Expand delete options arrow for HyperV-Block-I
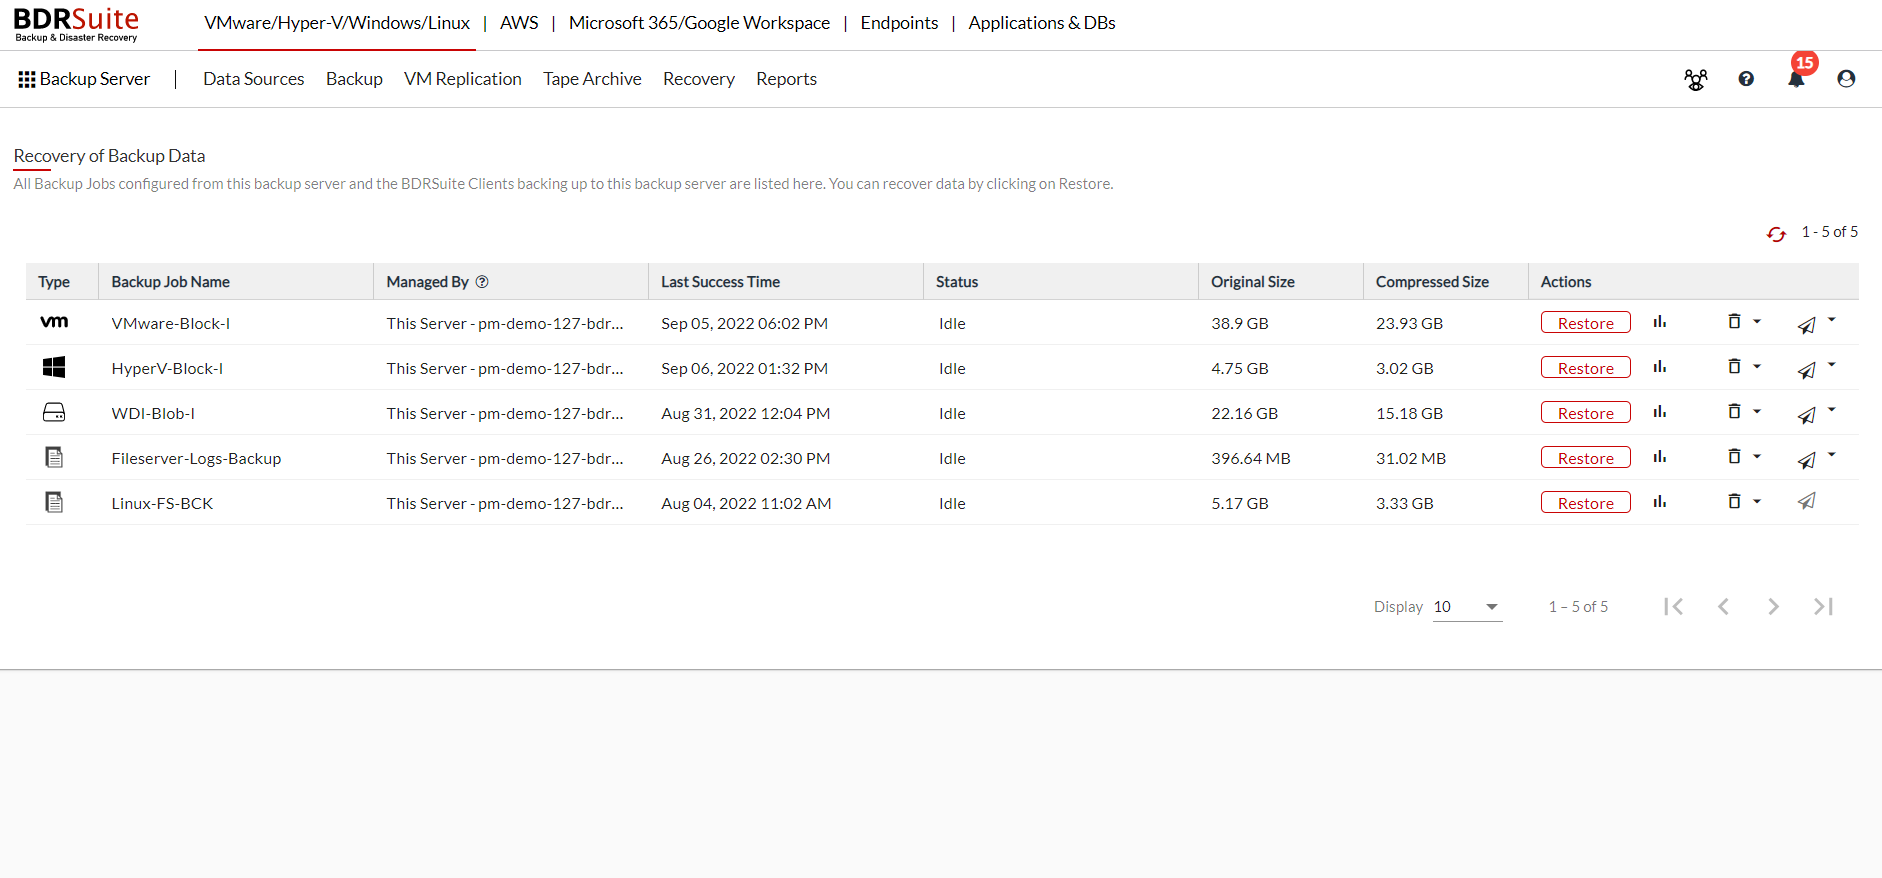 point(1757,367)
